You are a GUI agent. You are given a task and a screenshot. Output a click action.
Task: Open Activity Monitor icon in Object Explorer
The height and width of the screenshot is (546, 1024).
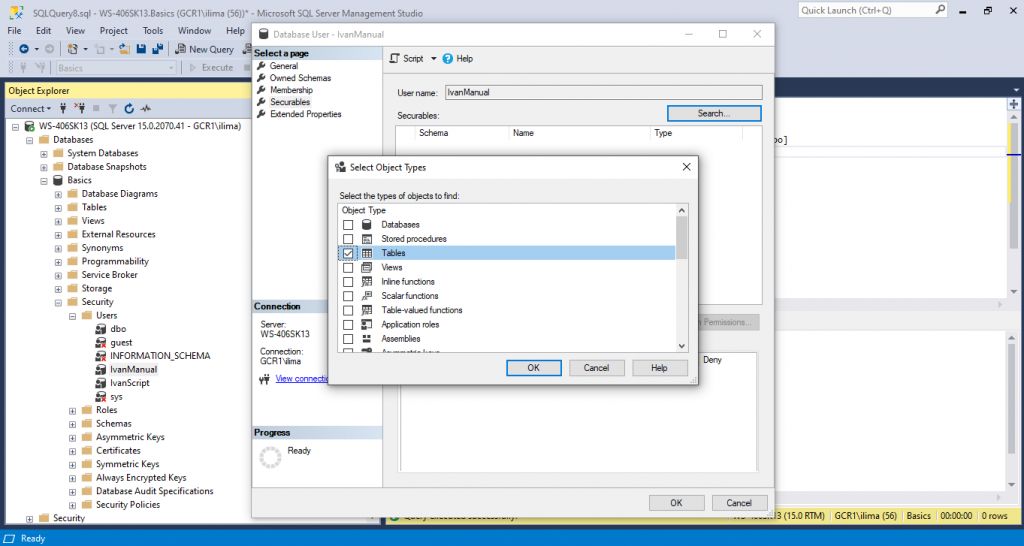point(146,108)
